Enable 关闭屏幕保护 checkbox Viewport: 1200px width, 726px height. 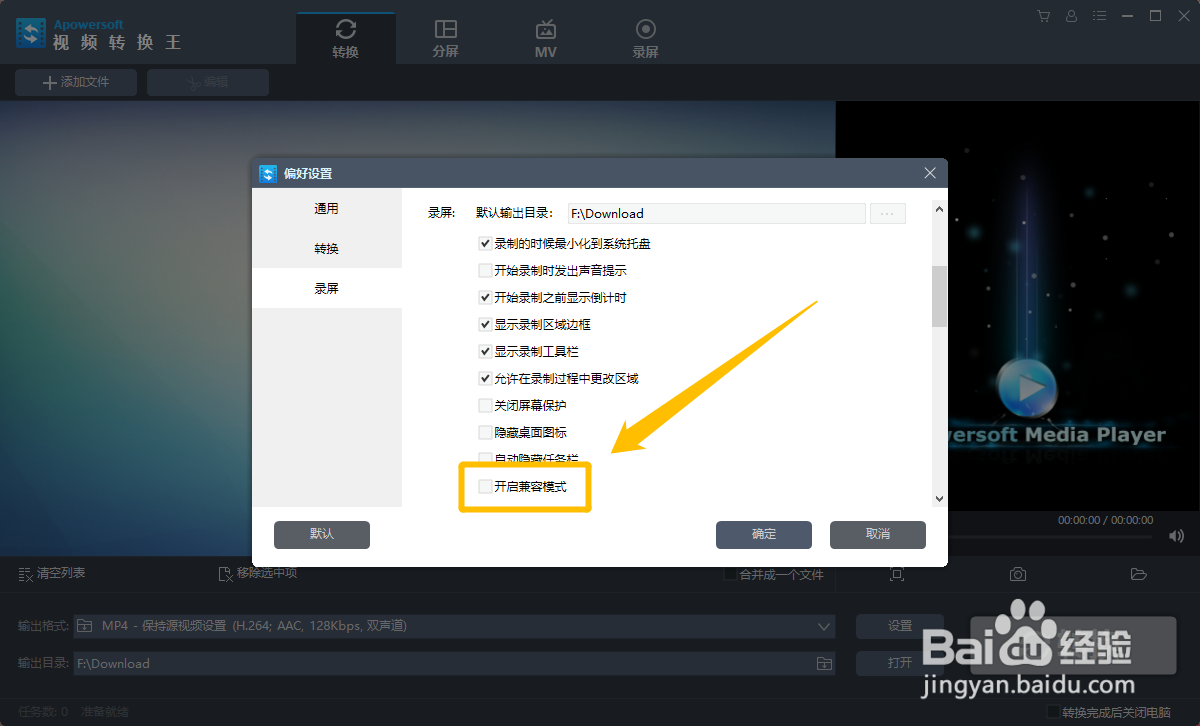tap(485, 405)
